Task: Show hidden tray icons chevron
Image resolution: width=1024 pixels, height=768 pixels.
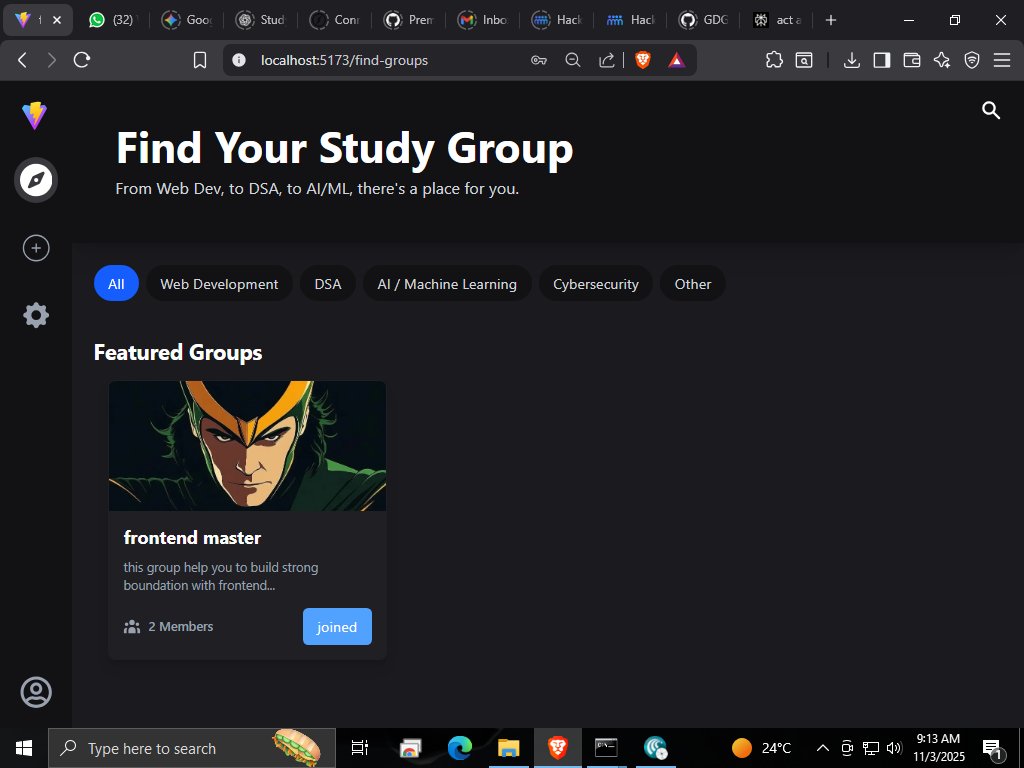Action: (x=823, y=748)
